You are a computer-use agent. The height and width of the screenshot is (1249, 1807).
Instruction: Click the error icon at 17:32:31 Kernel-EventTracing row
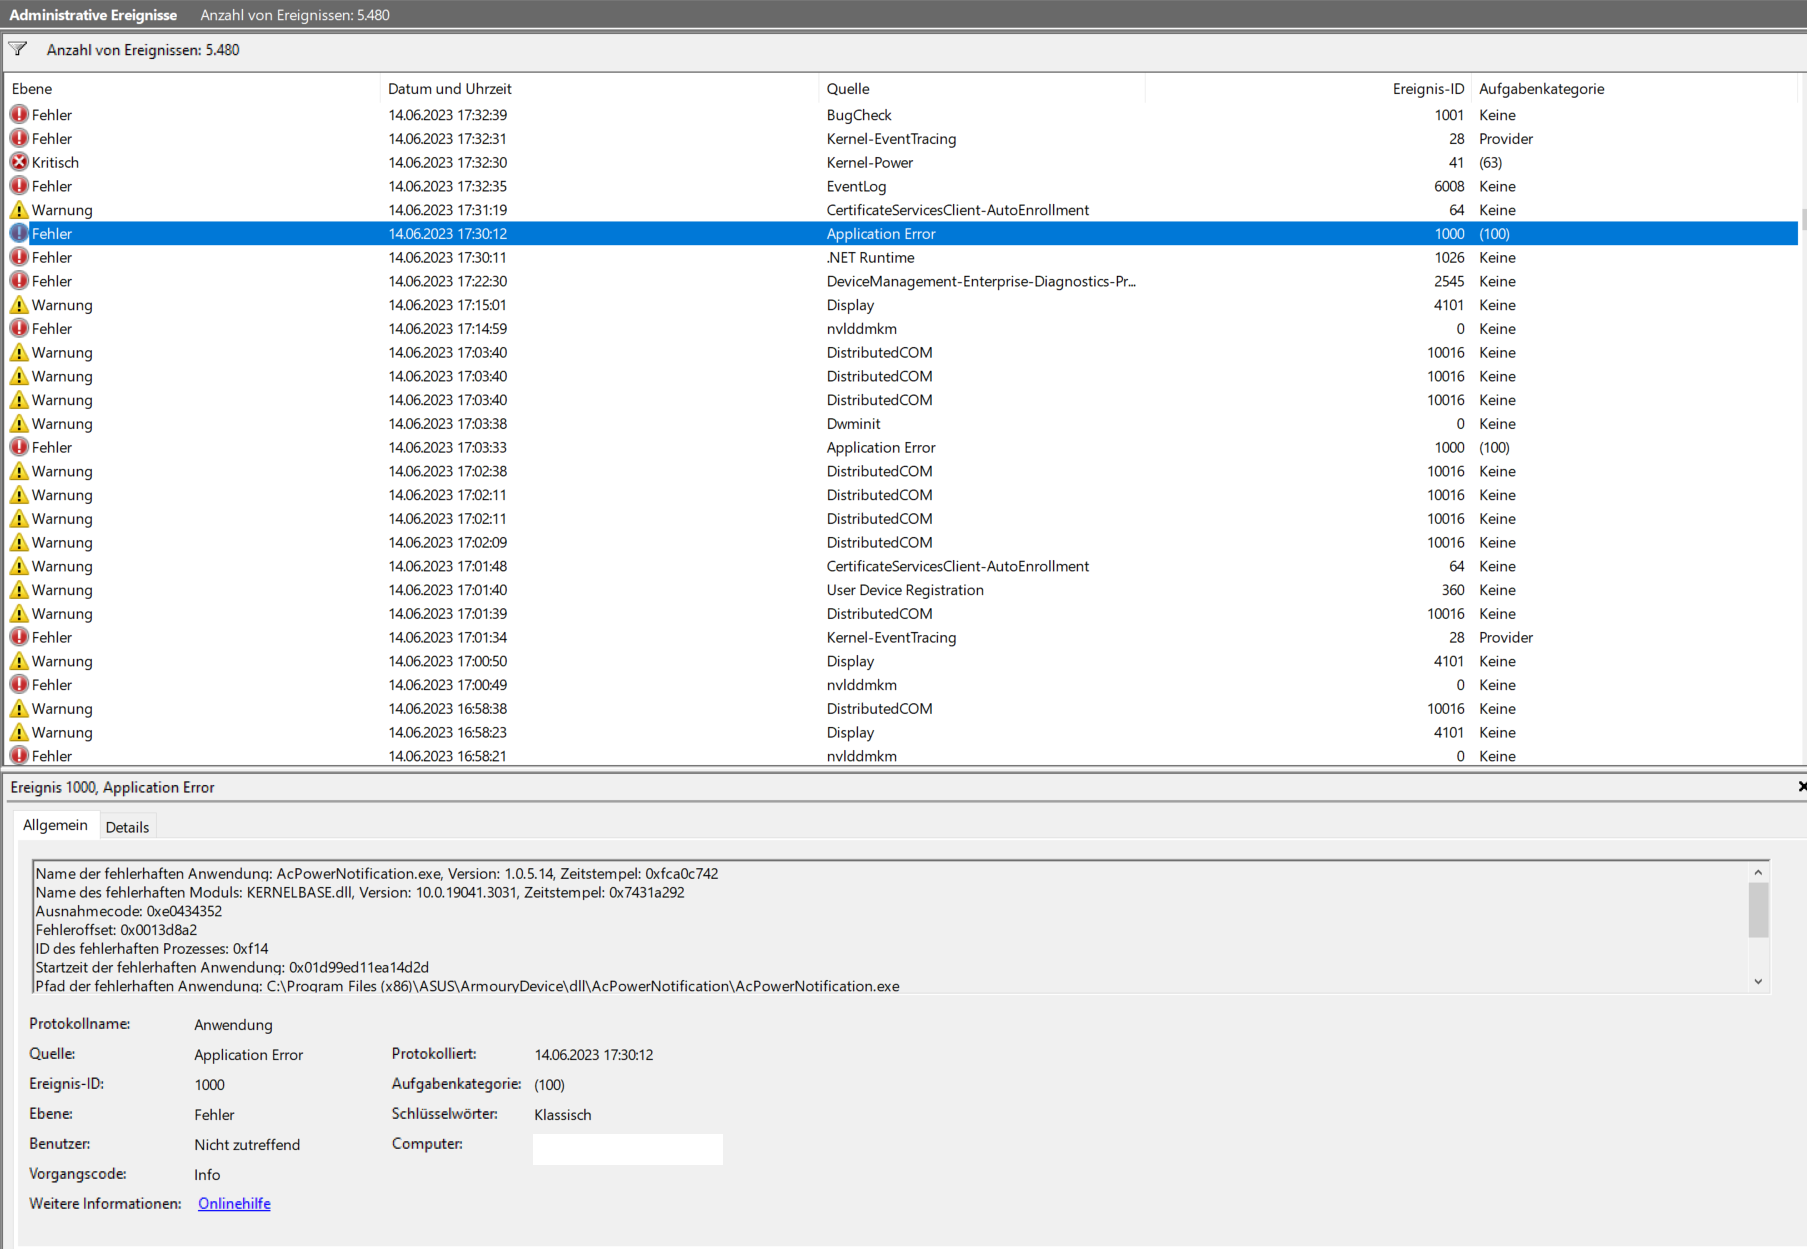pyautogui.click(x=19, y=139)
